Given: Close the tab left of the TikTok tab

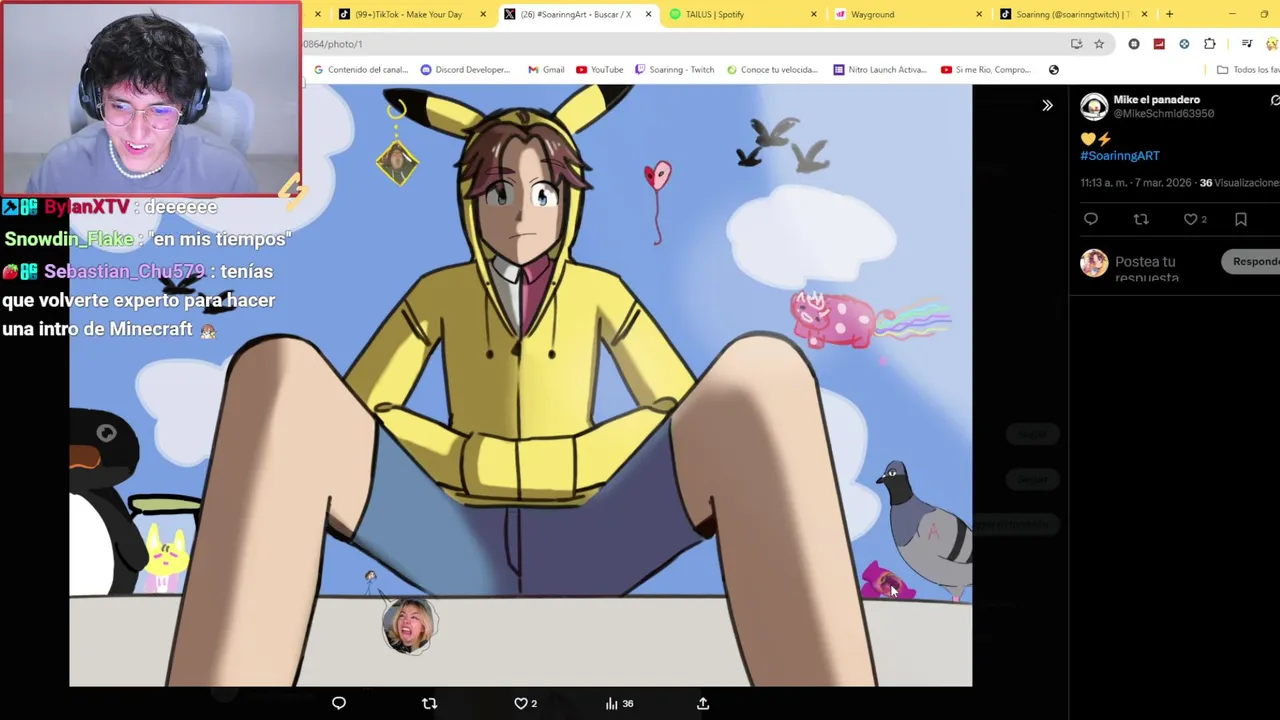Looking at the screenshot, I should pos(317,14).
